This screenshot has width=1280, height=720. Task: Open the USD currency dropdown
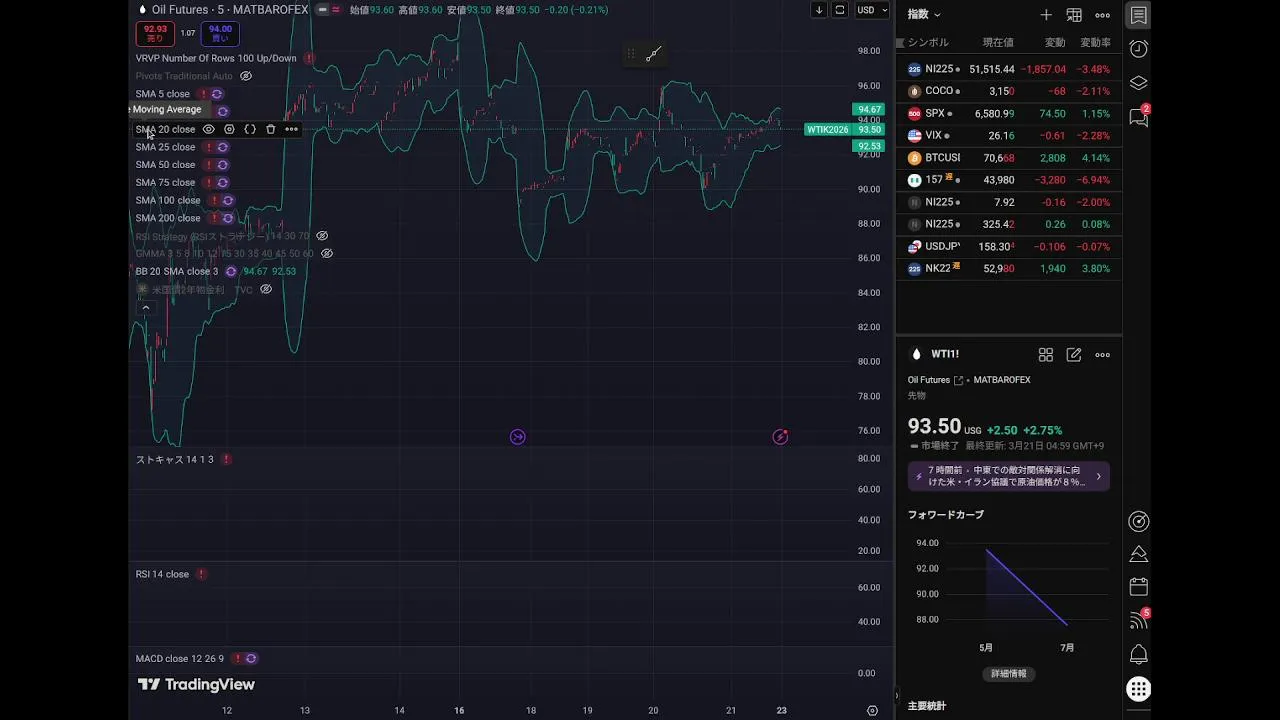[x=872, y=10]
